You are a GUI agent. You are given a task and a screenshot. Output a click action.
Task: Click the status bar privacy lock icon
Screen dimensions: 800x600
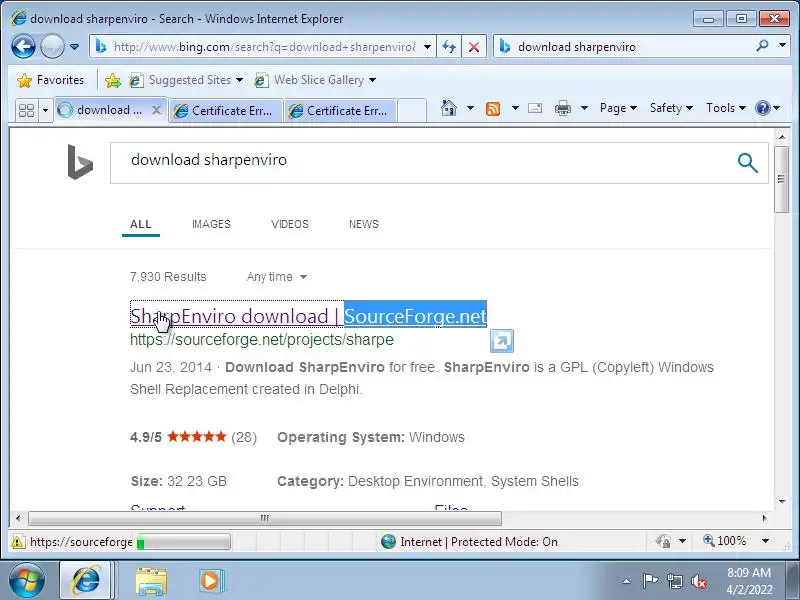coord(663,541)
